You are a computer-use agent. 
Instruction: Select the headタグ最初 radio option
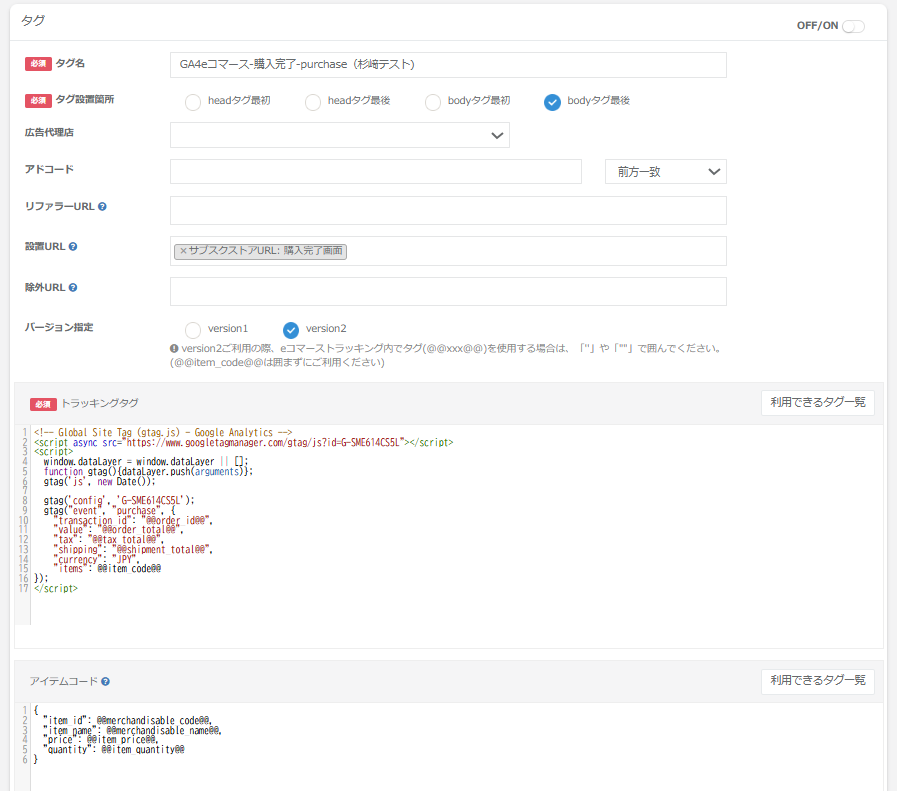tap(193, 102)
